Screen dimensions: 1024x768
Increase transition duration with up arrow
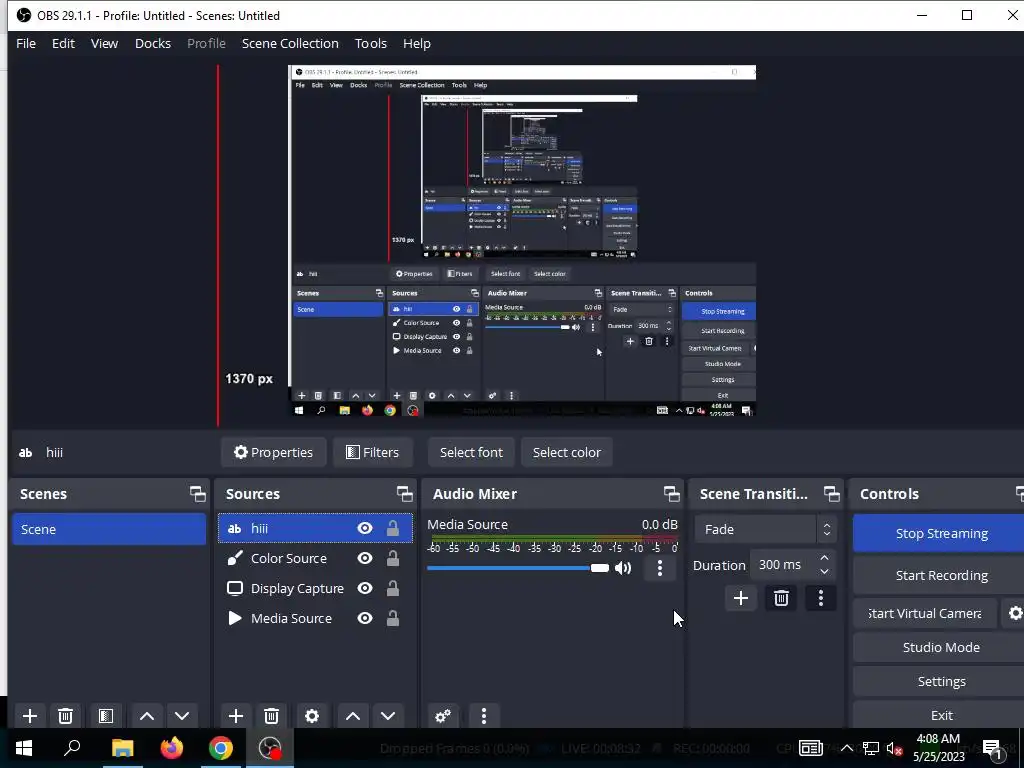pos(824,558)
